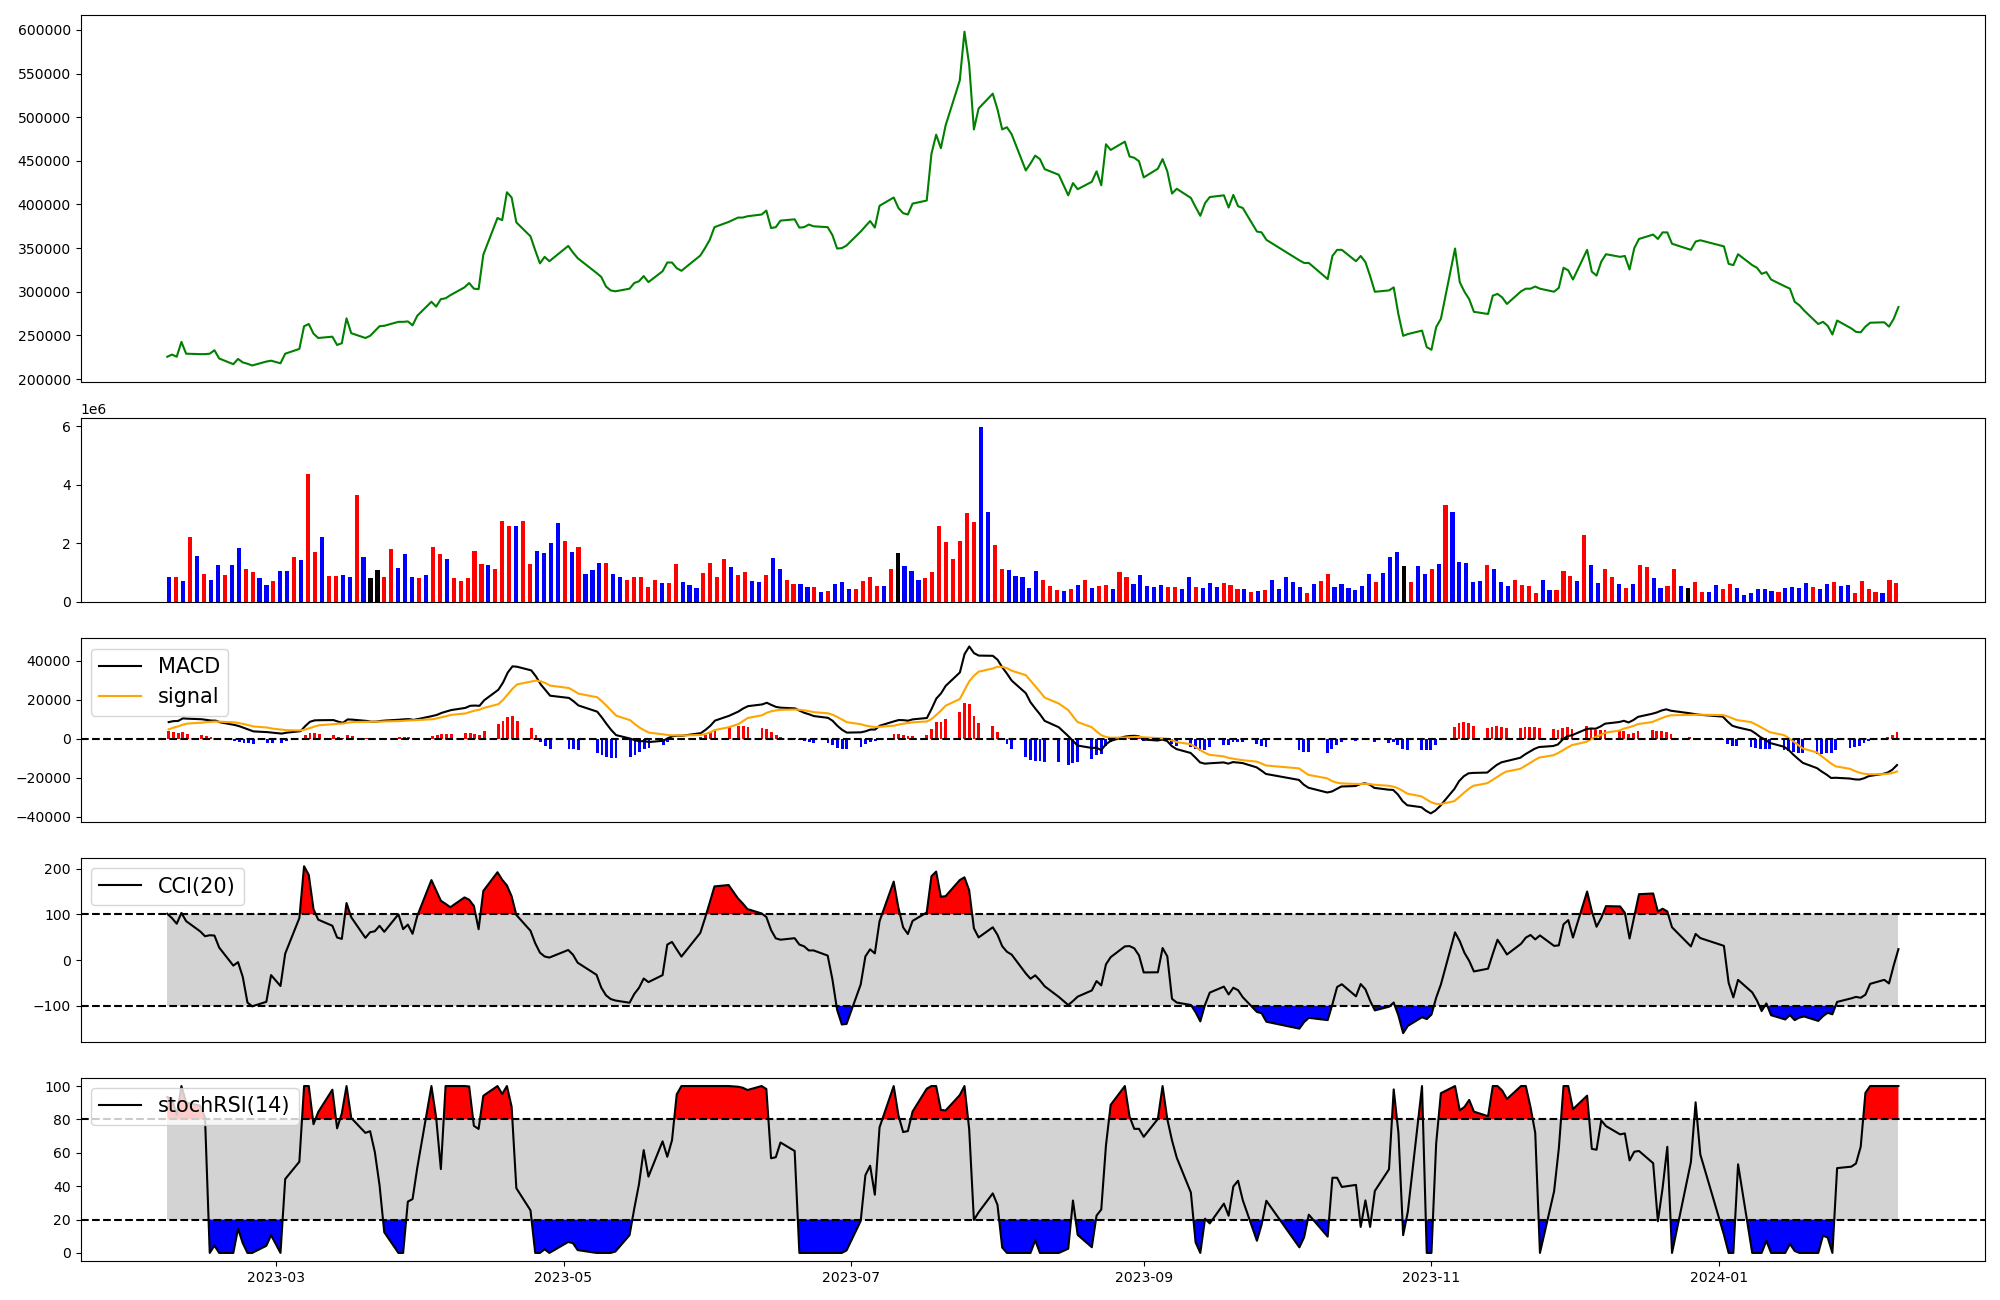Click the price chart's highest peak near 600000
2000x1300 pixels.
[x=964, y=32]
